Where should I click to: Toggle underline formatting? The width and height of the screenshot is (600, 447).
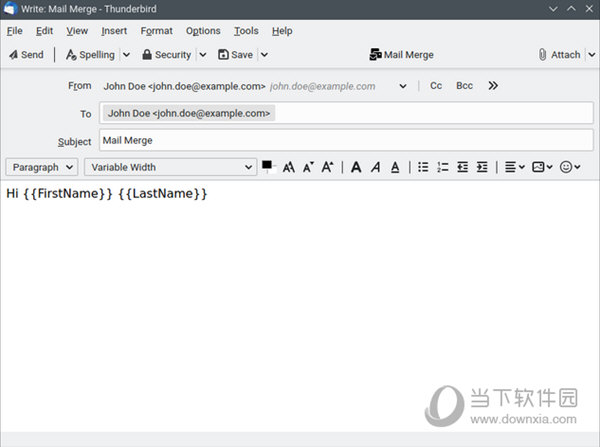(x=395, y=167)
